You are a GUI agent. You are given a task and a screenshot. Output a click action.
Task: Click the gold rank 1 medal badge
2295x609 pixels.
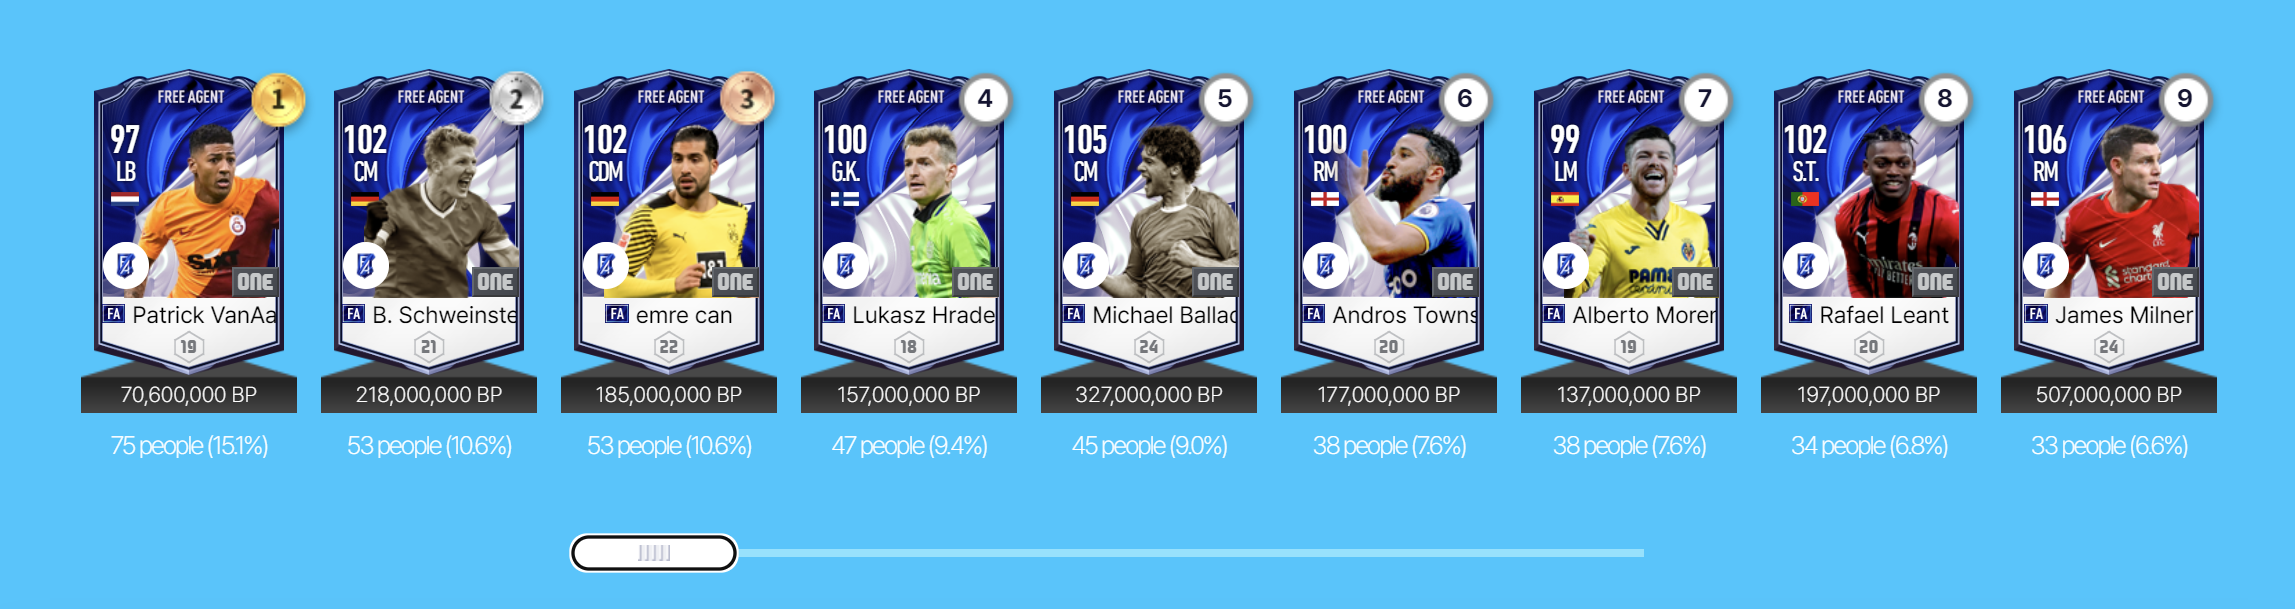(x=278, y=99)
